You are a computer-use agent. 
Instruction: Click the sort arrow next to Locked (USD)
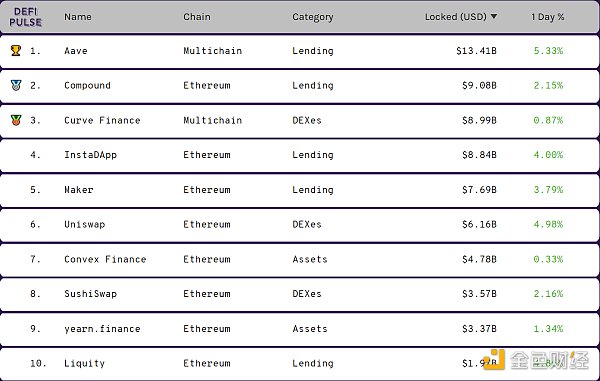click(494, 16)
